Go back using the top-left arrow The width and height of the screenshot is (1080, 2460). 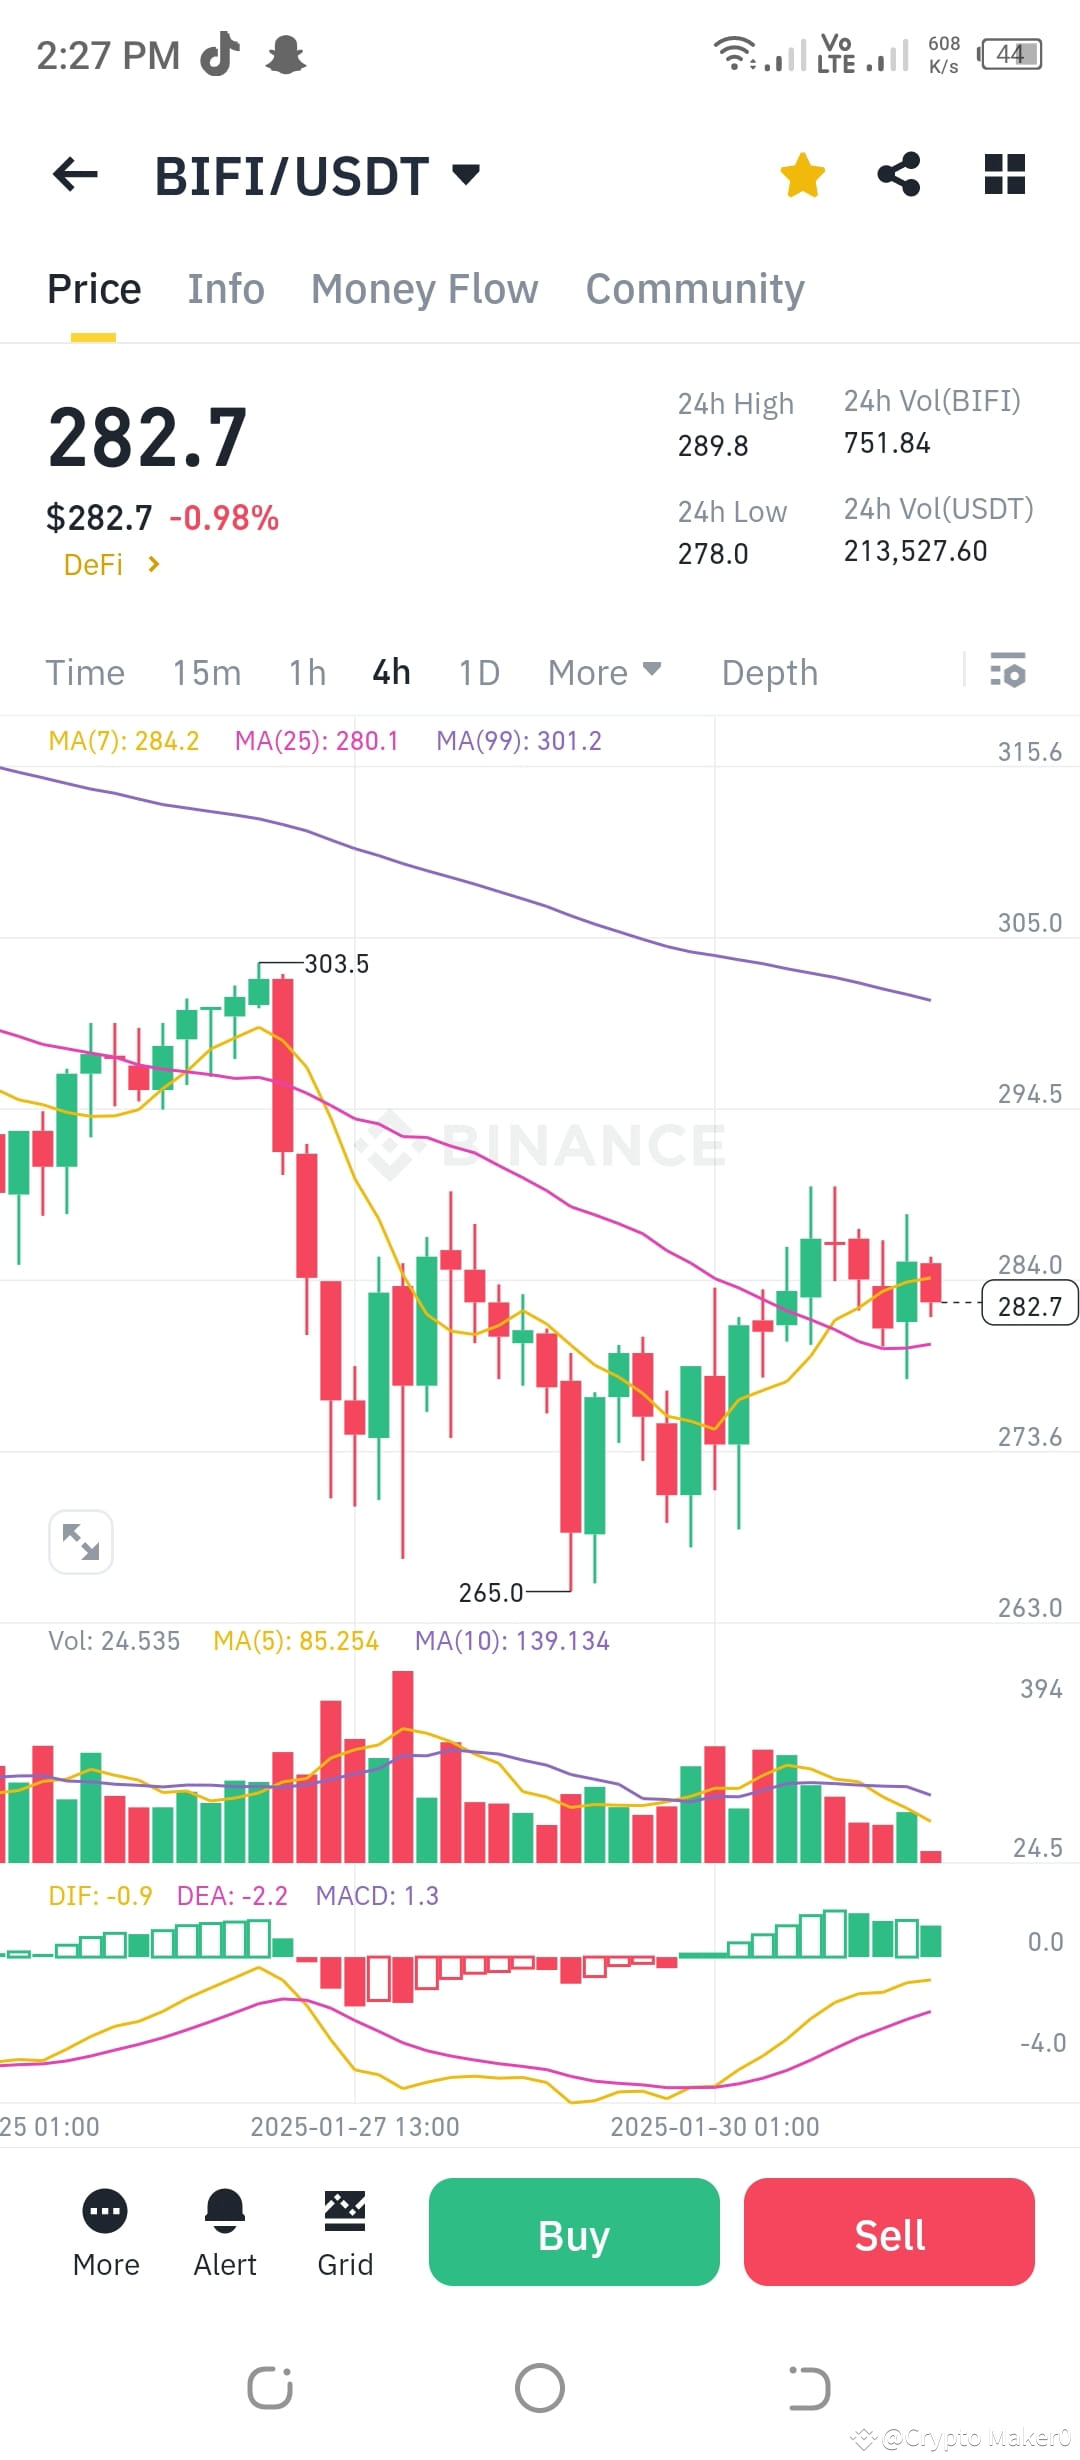[75, 174]
